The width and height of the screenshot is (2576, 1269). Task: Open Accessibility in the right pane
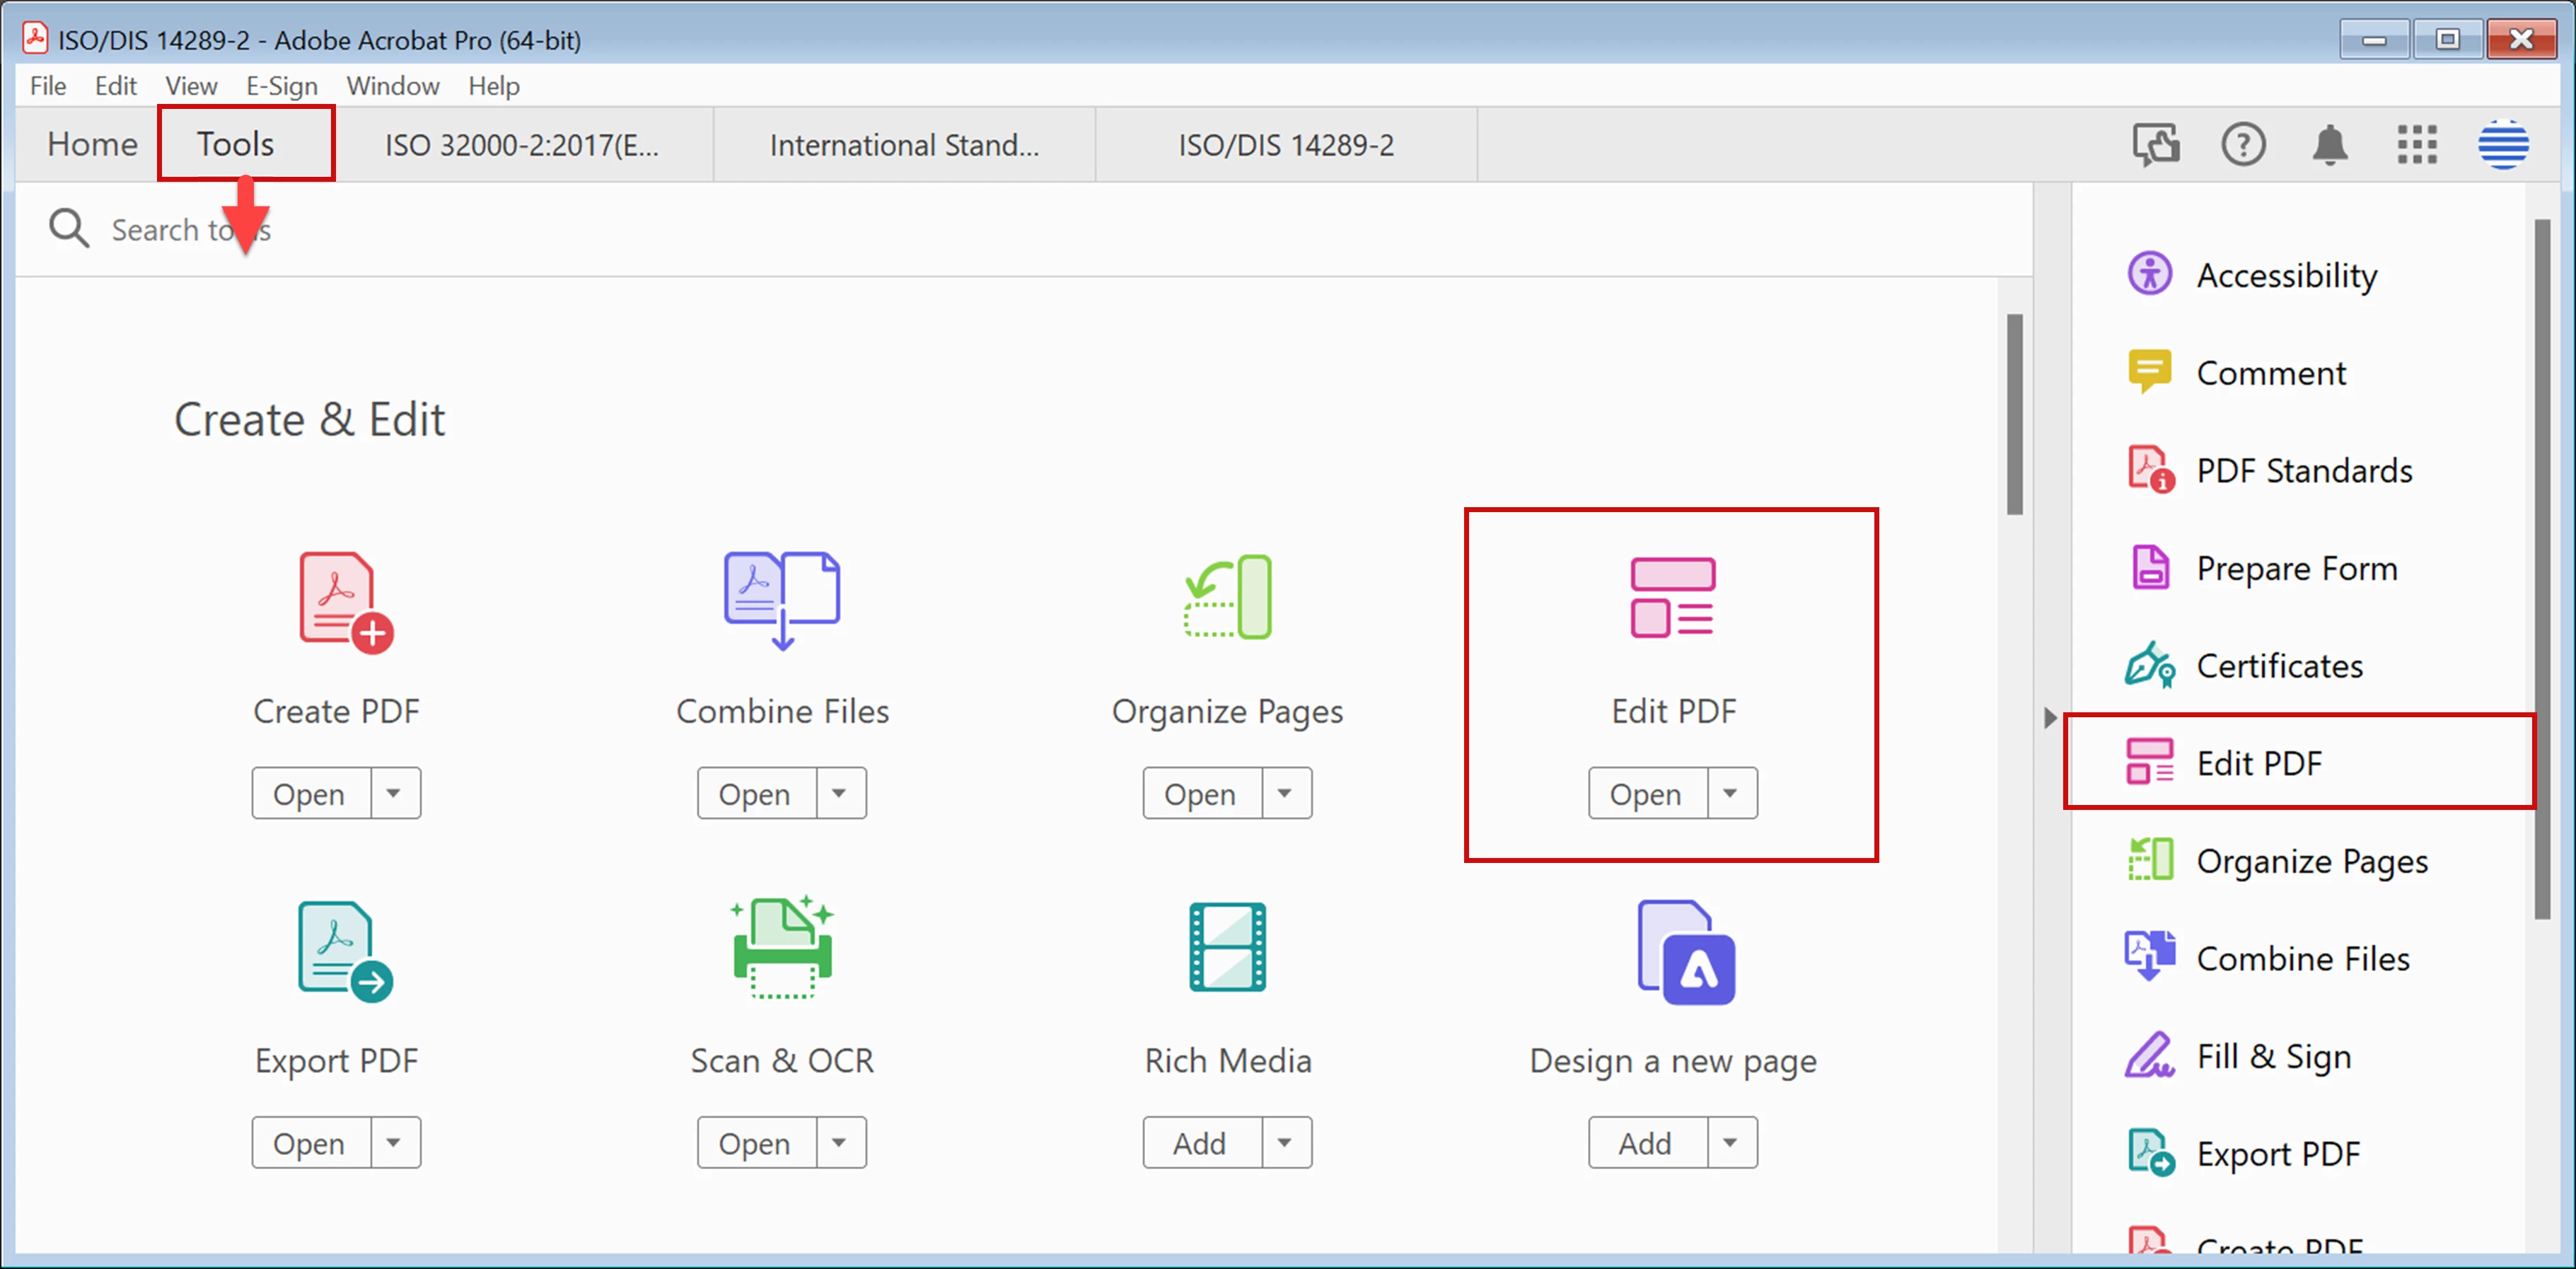tap(2285, 275)
